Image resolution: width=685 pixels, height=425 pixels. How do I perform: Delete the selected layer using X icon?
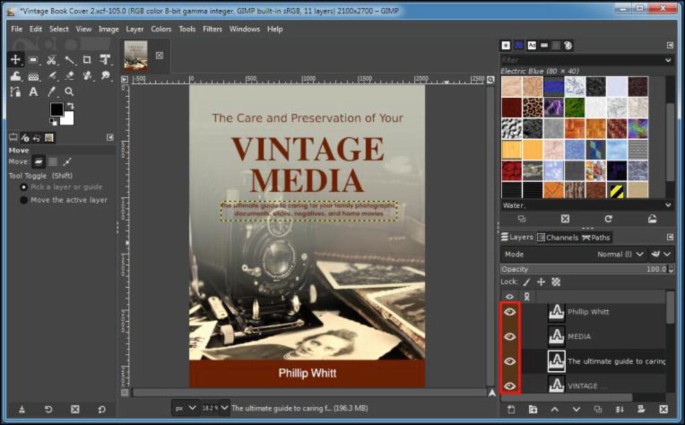(x=662, y=409)
